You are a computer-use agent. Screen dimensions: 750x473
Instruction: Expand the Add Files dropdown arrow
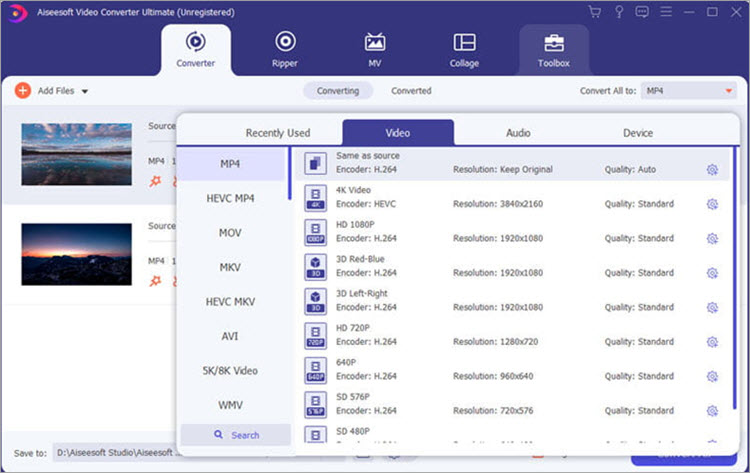click(x=85, y=91)
